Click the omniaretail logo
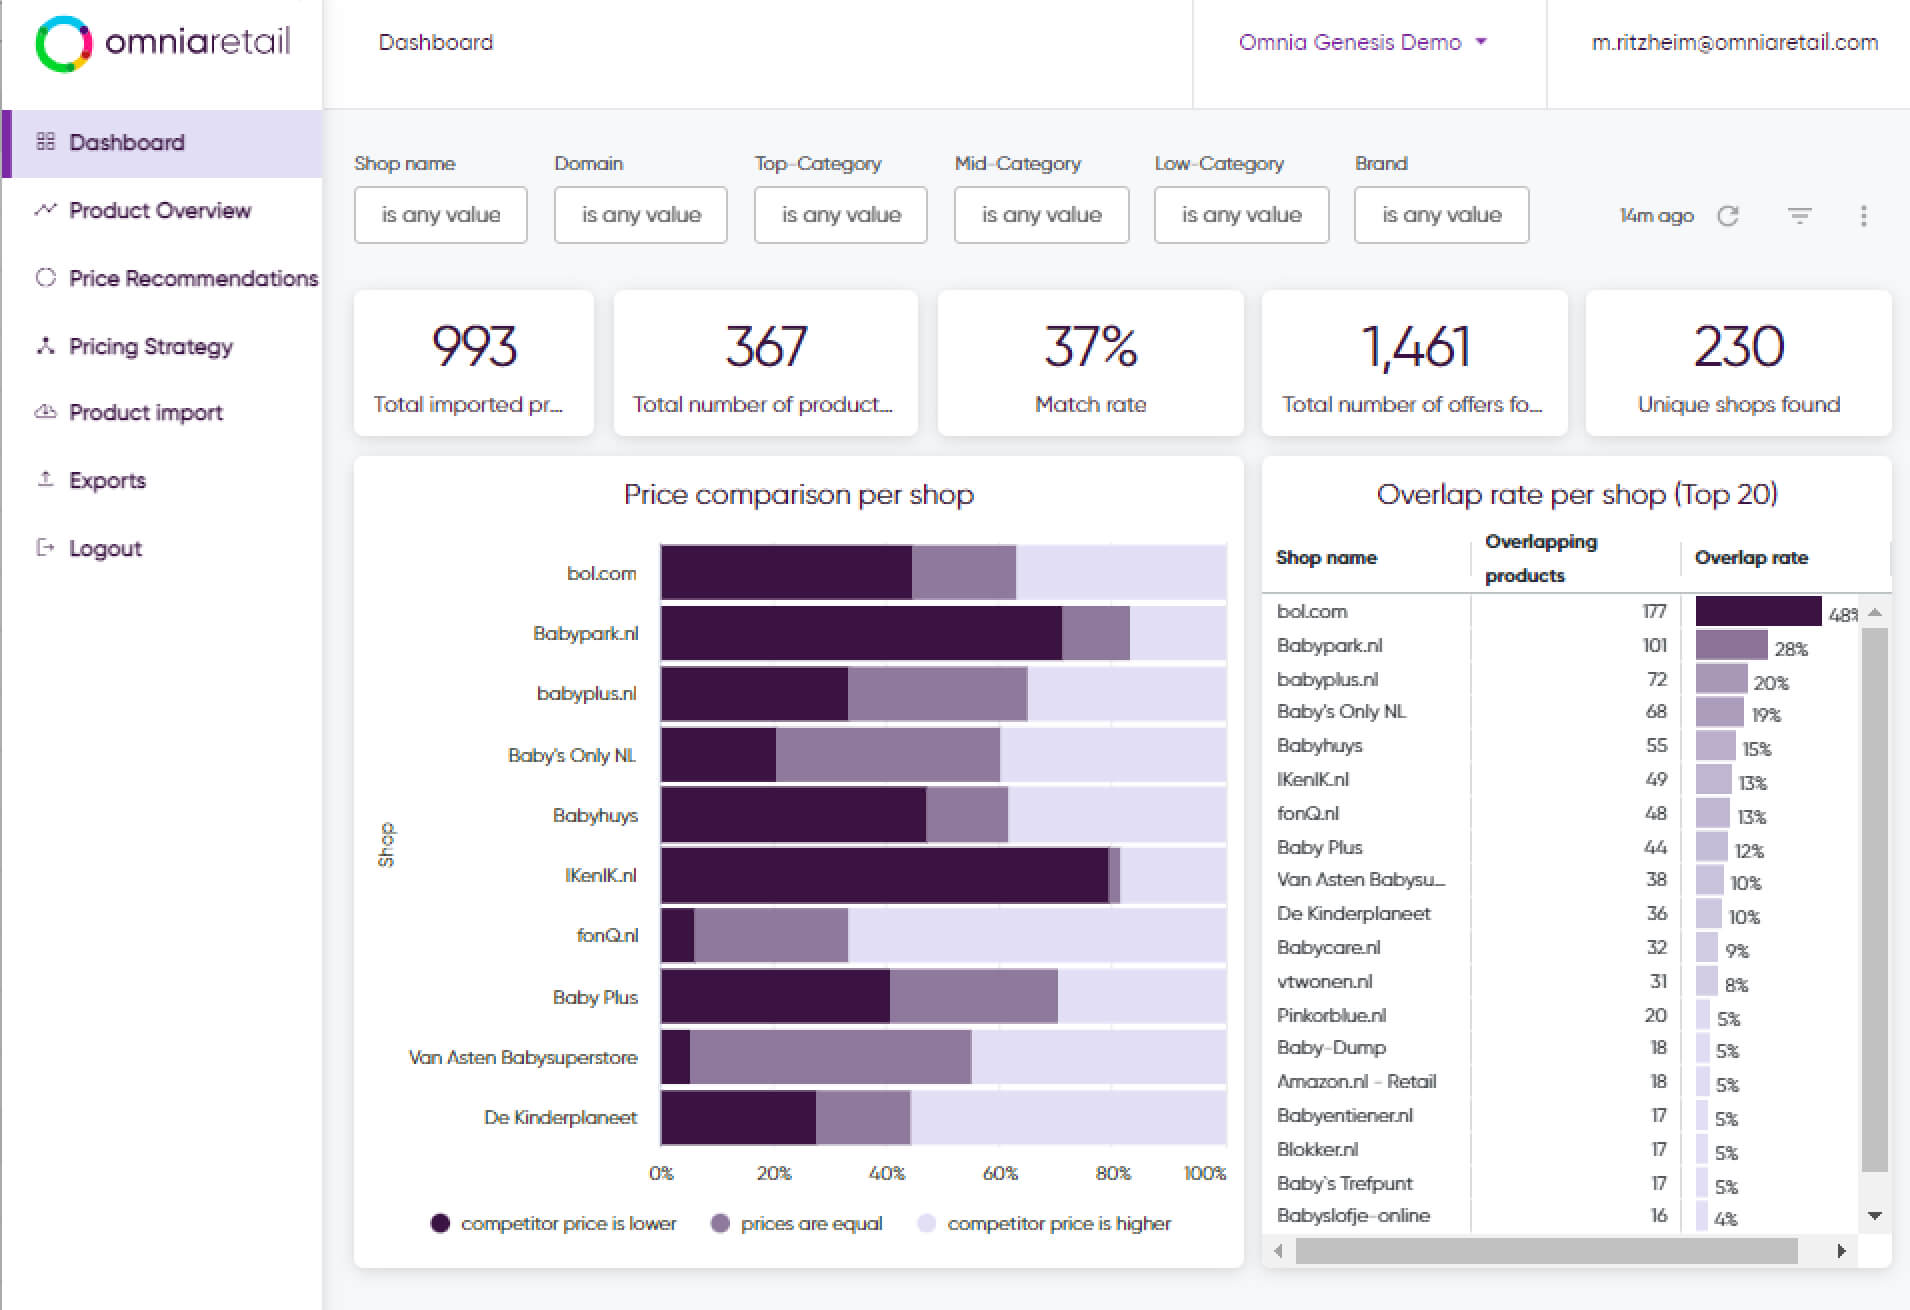Screen dimensions: 1910x1310 (163, 43)
